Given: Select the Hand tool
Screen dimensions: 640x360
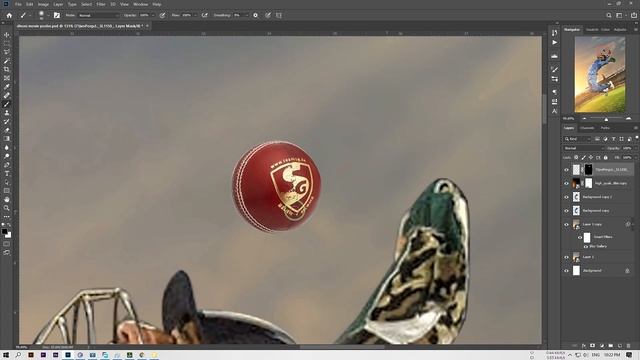Looking at the screenshot, I should 7,200.
